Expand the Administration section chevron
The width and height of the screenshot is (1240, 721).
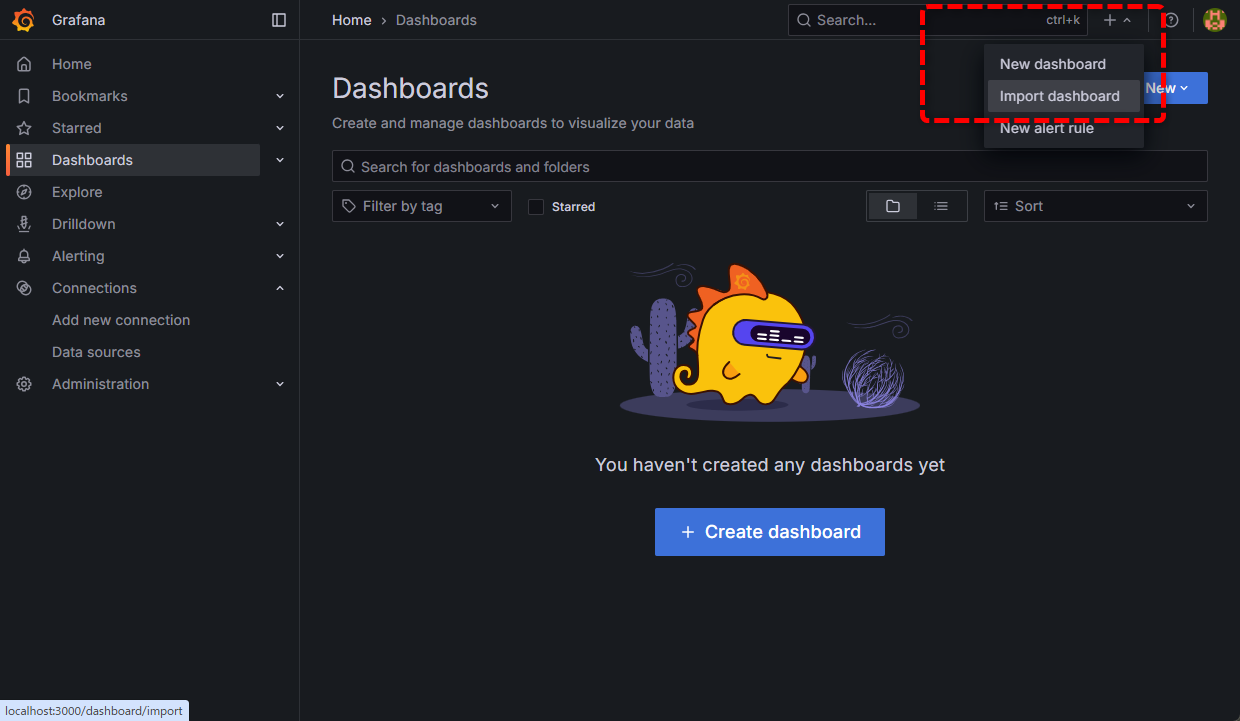(x=280, y=384)
